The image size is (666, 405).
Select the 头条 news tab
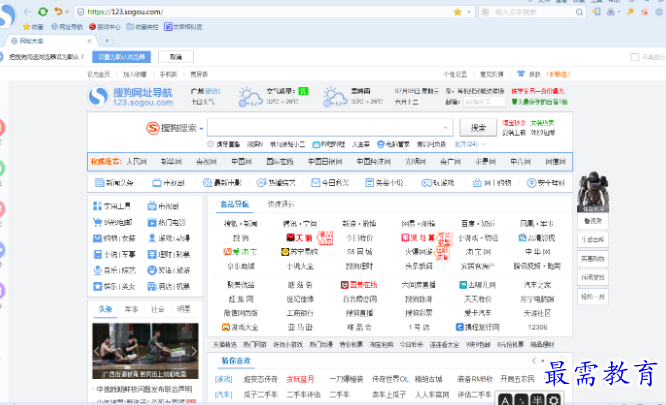pyautogui.click(x=105, y=309)
